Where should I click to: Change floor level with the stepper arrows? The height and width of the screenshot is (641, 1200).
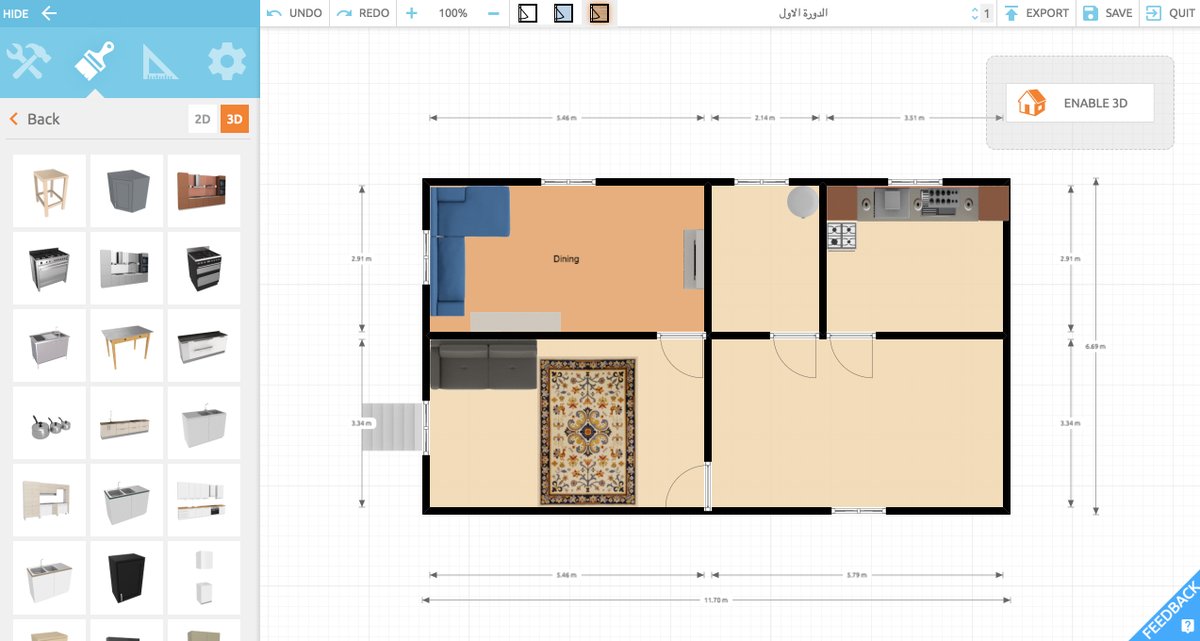point(975,13)
